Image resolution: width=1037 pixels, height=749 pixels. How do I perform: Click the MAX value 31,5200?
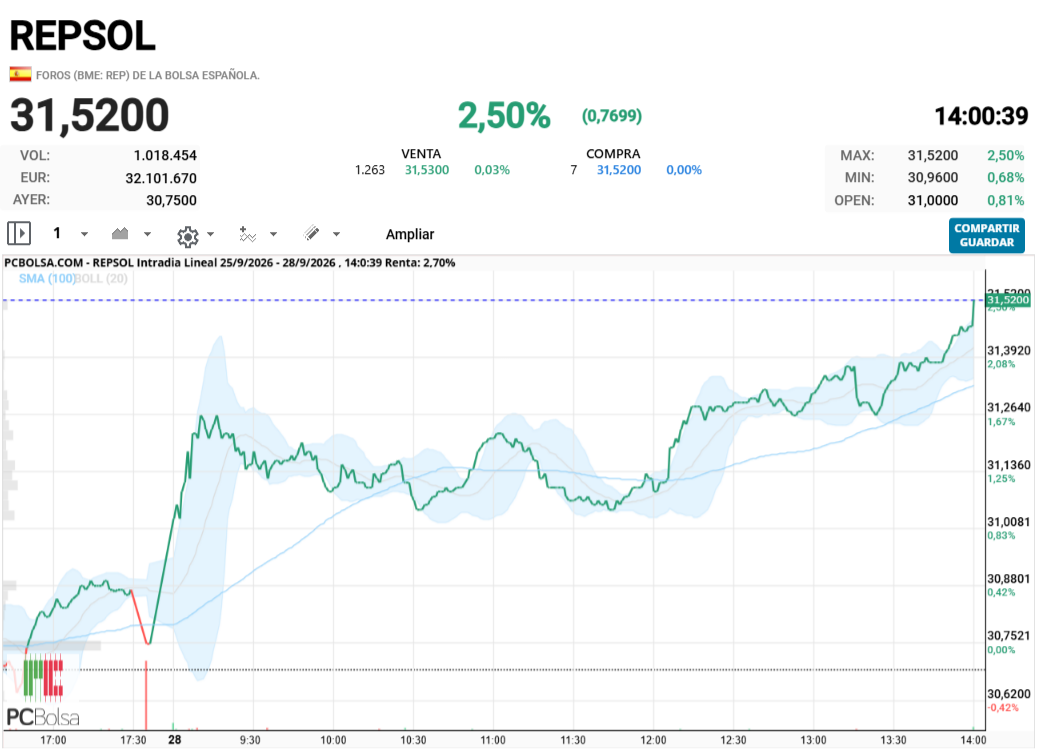[x=933, y=155]
